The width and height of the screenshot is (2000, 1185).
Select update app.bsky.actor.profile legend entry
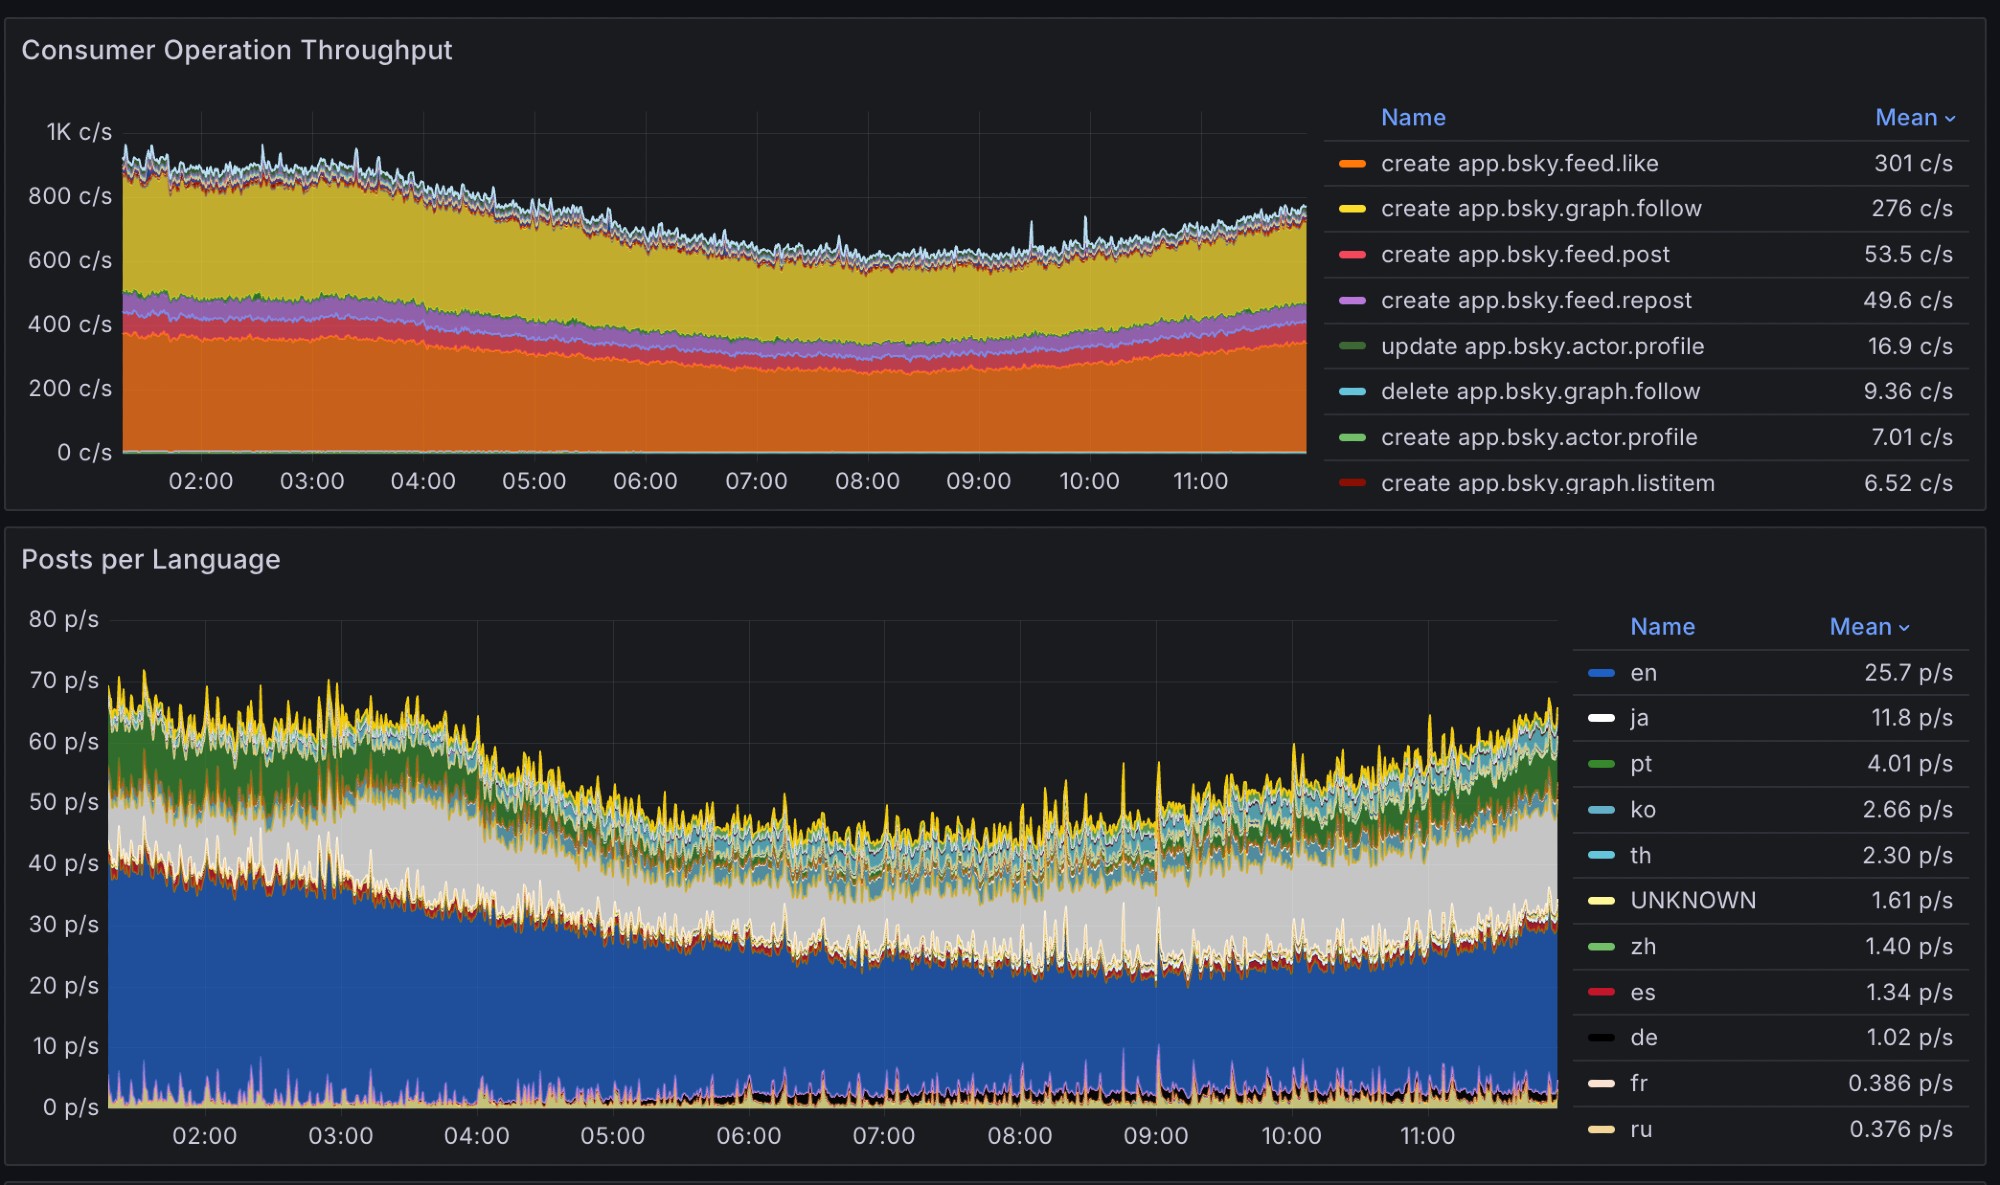pyautogui.click(x=1542, y=347)
